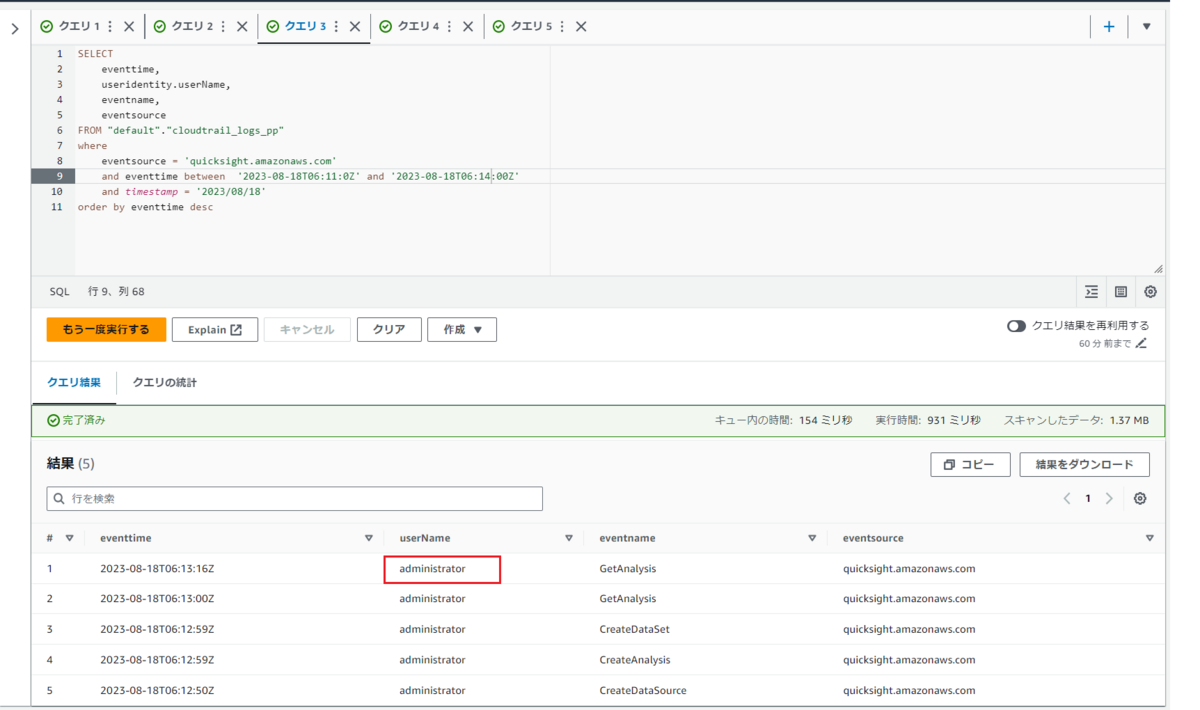Add a new query tab

coord(1109,27)
